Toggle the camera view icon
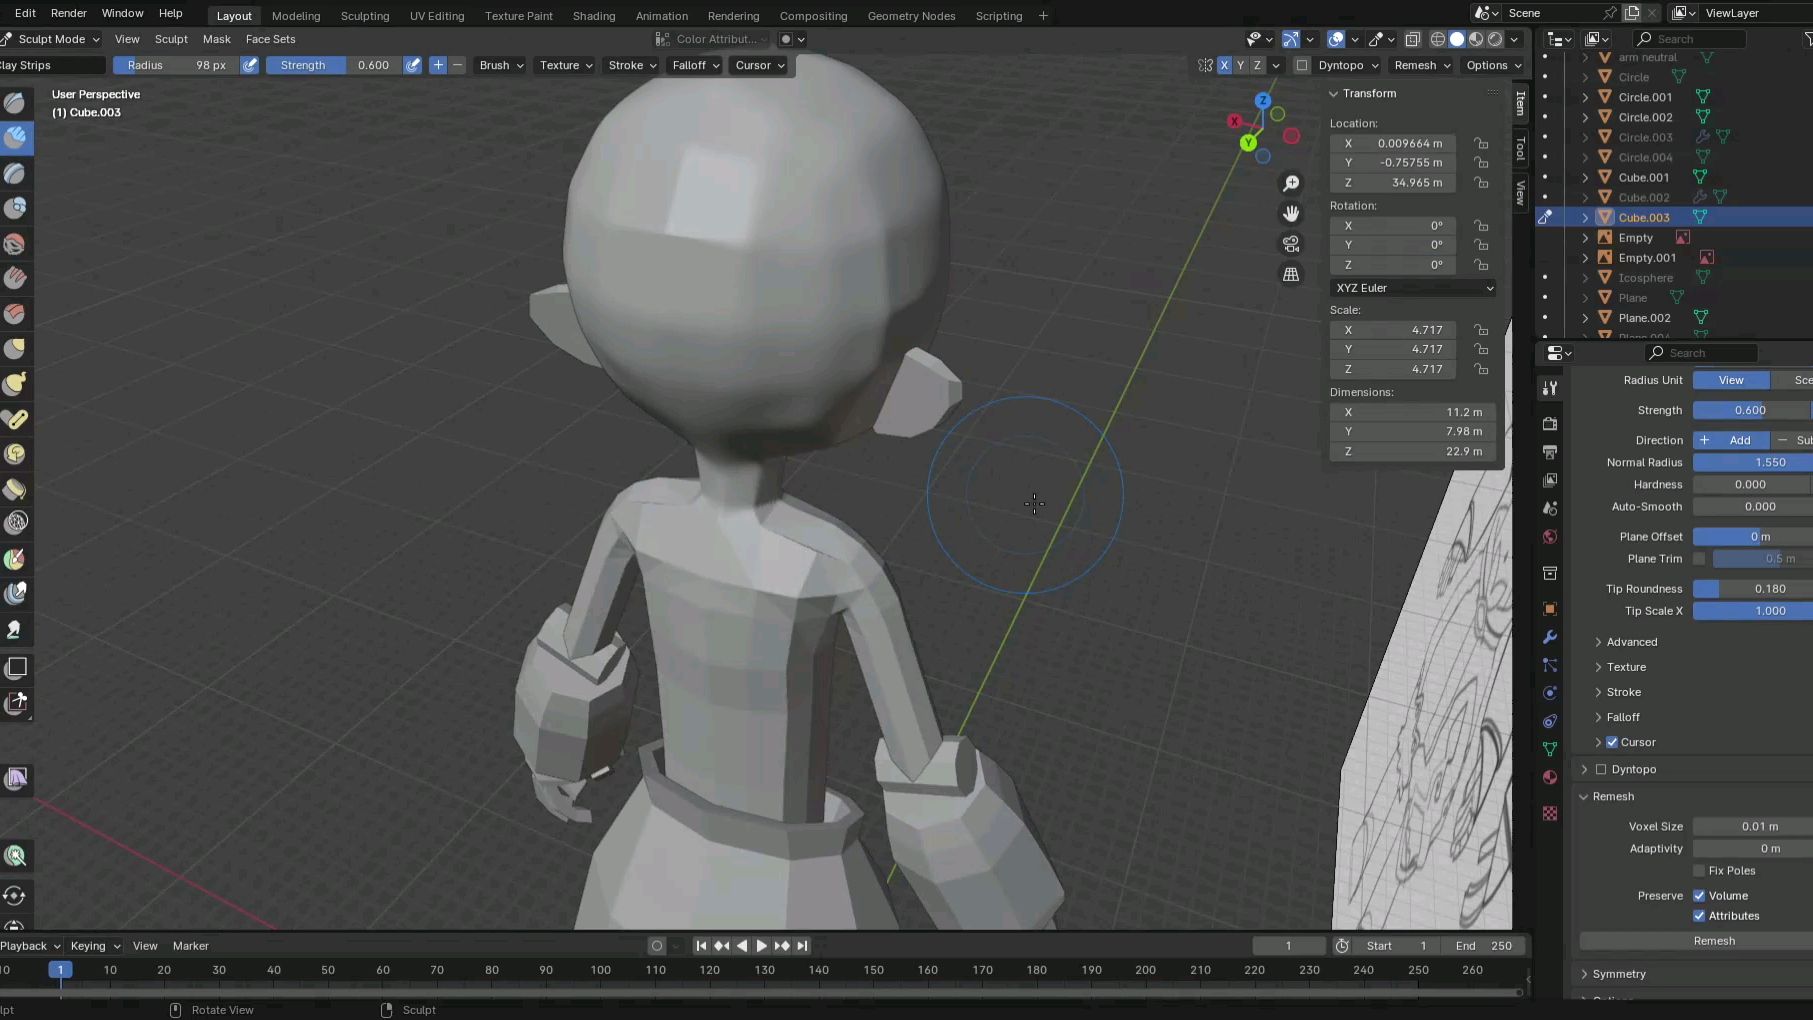Viewport: 1813px width, 1020px height. pos(1291,244)
